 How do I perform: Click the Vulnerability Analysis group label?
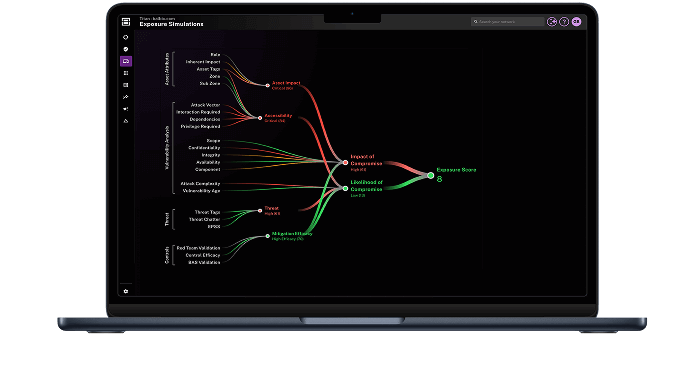(167, 148)
